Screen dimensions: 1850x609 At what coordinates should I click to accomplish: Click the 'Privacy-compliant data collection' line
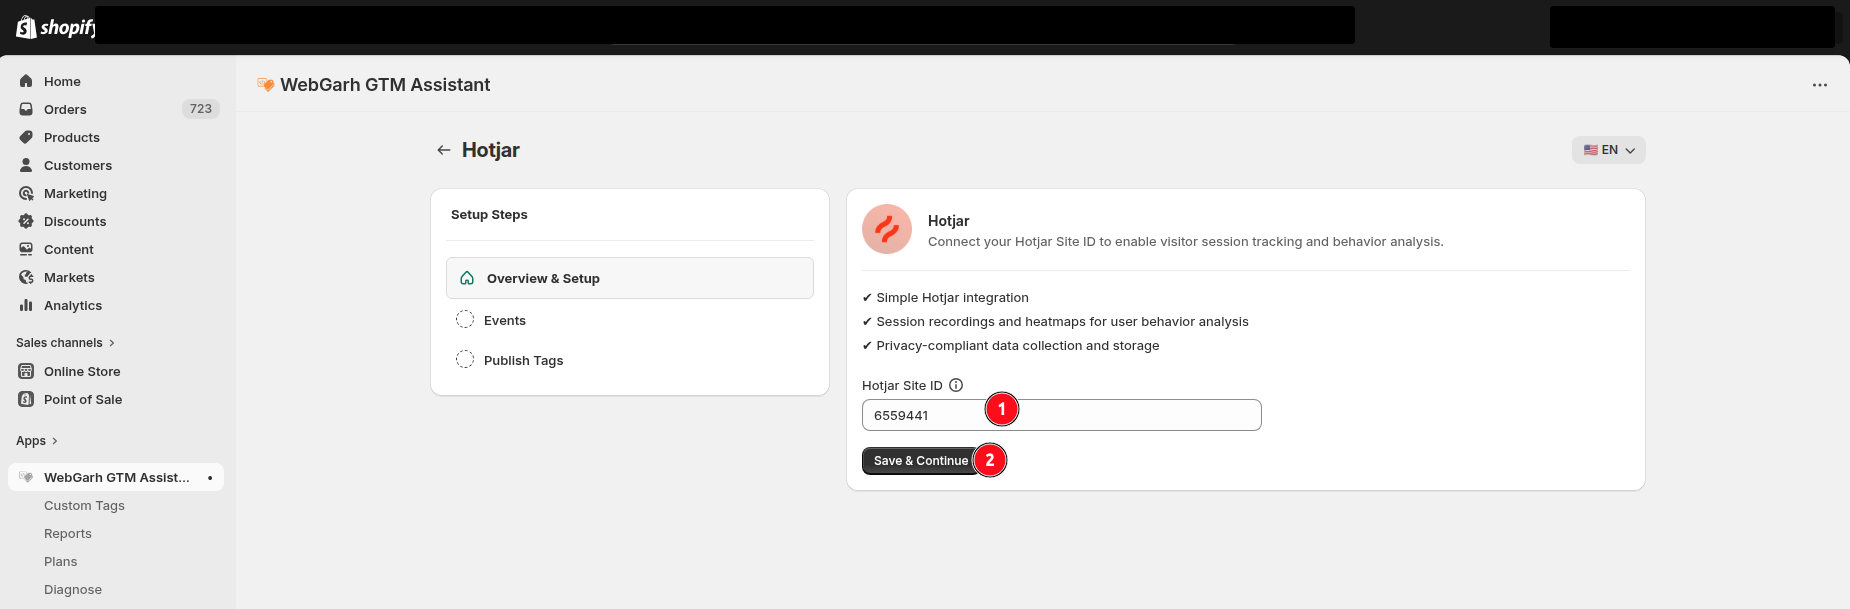click(1011, 346)
